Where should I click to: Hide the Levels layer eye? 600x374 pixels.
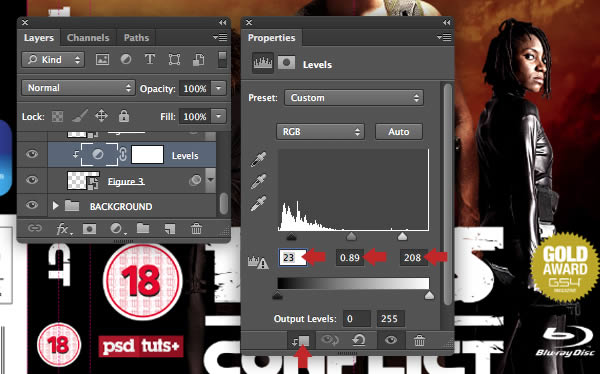32,154
